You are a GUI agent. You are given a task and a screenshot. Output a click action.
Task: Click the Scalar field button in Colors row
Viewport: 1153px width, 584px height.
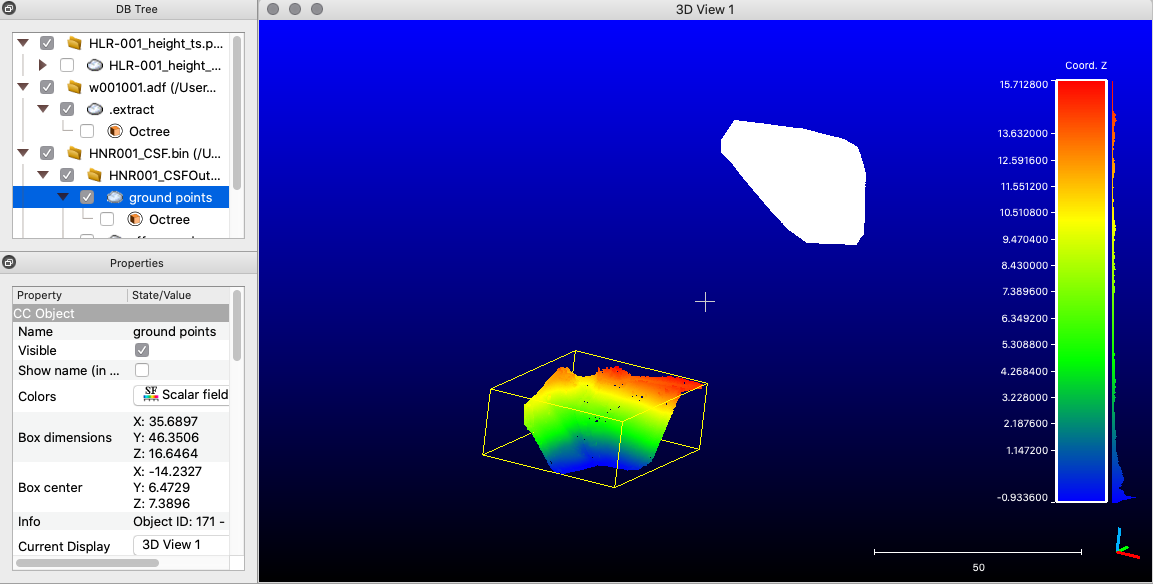pyautogui.click(x=181, y=395)
